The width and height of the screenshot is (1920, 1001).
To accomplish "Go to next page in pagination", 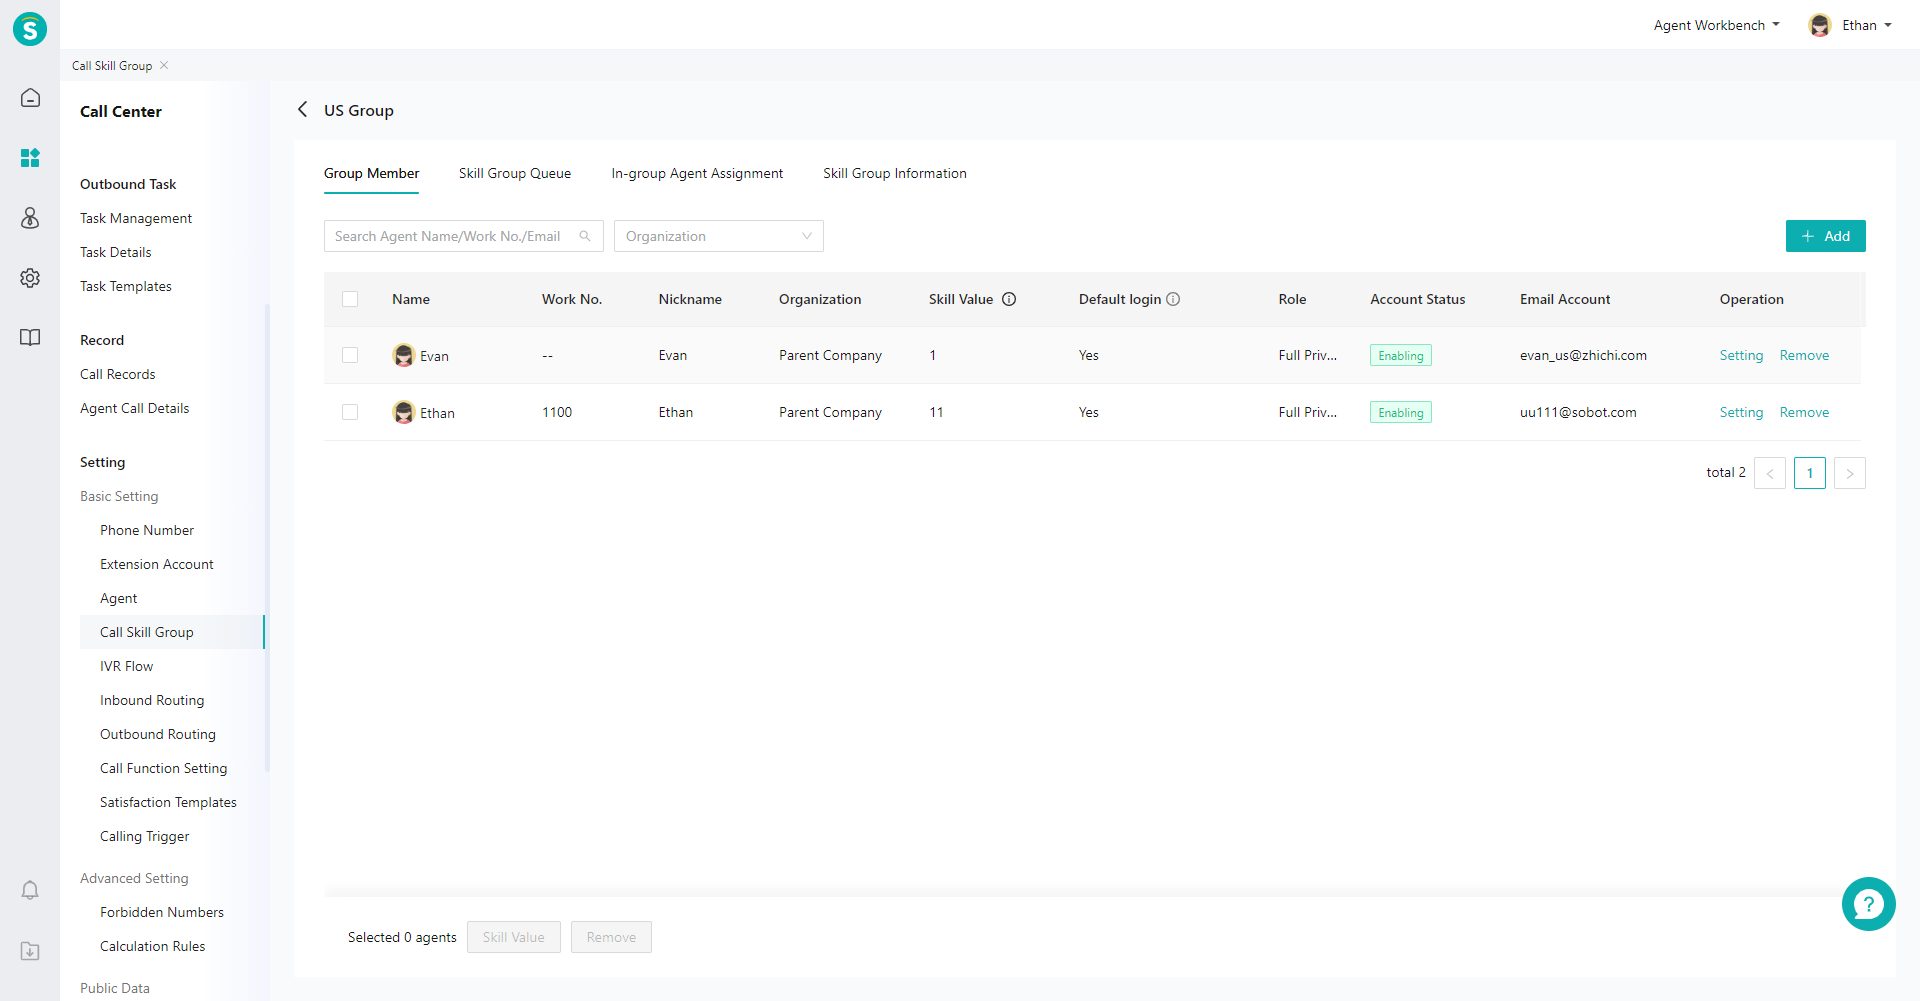I will (1849, 473).
